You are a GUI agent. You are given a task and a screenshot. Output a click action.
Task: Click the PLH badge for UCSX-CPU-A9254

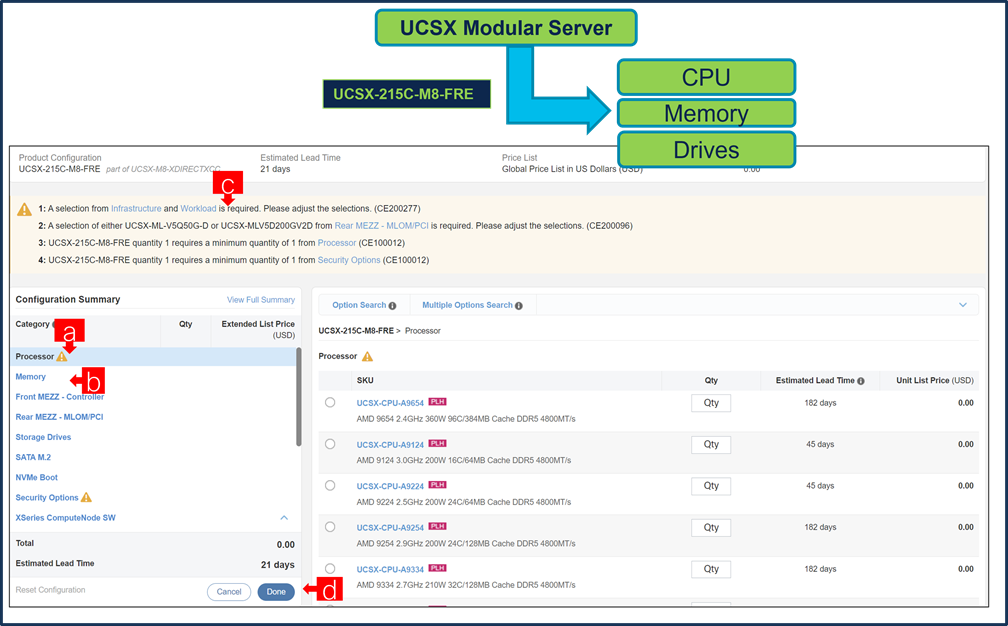(438, 526)
